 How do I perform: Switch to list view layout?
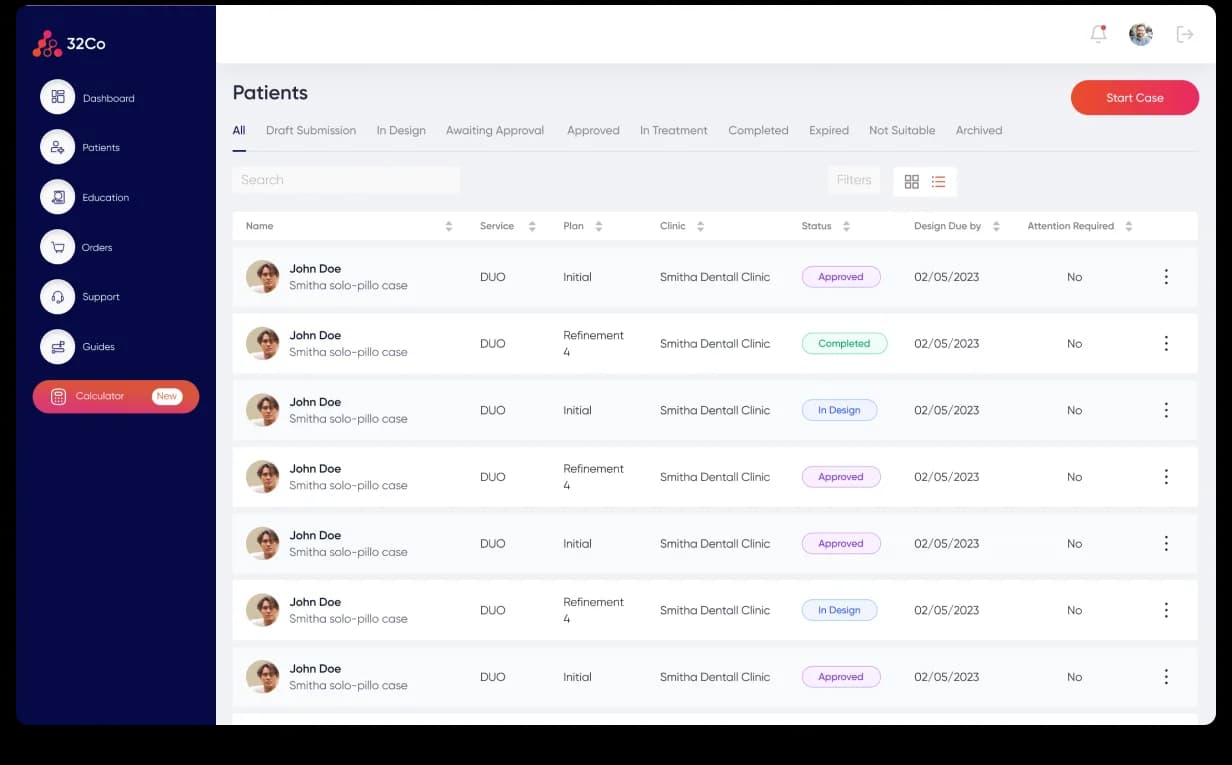938,181
